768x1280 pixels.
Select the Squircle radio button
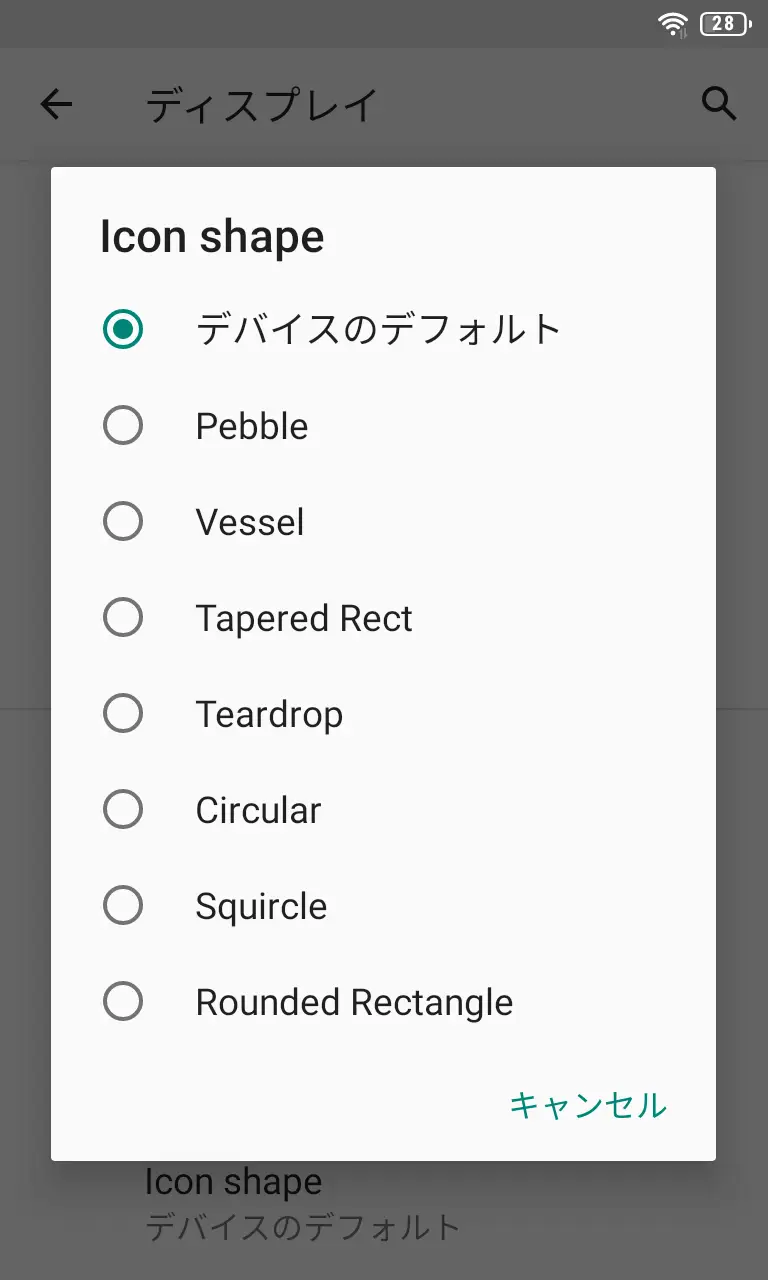pos(123,906)
